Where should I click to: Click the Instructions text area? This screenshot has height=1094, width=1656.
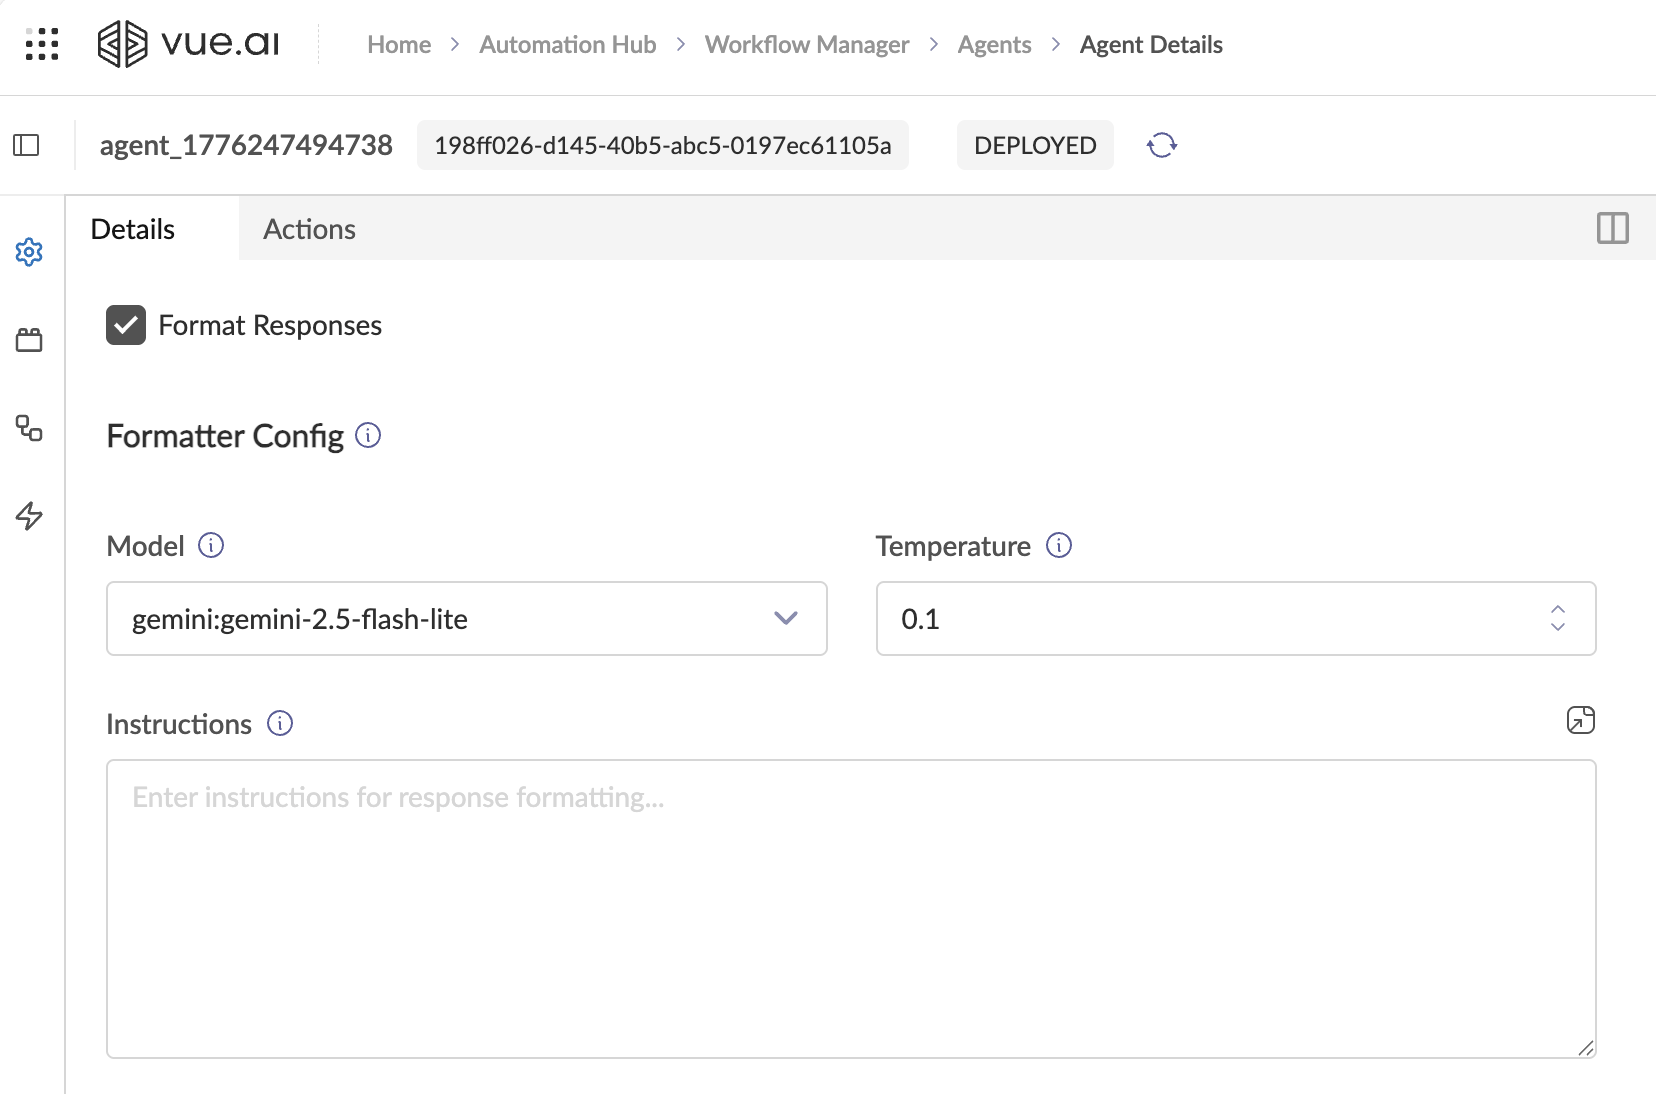coord(851,909)
